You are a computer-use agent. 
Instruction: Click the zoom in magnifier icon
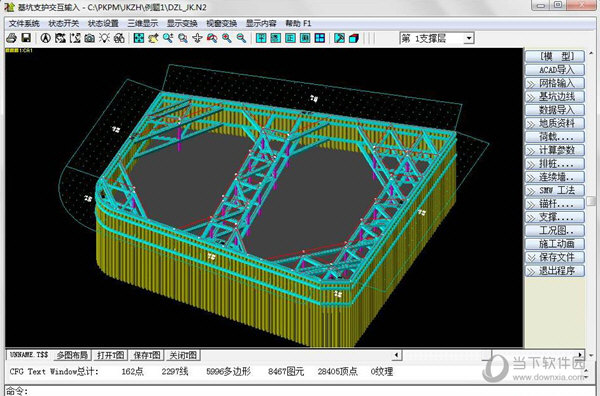tap(227, 38)
